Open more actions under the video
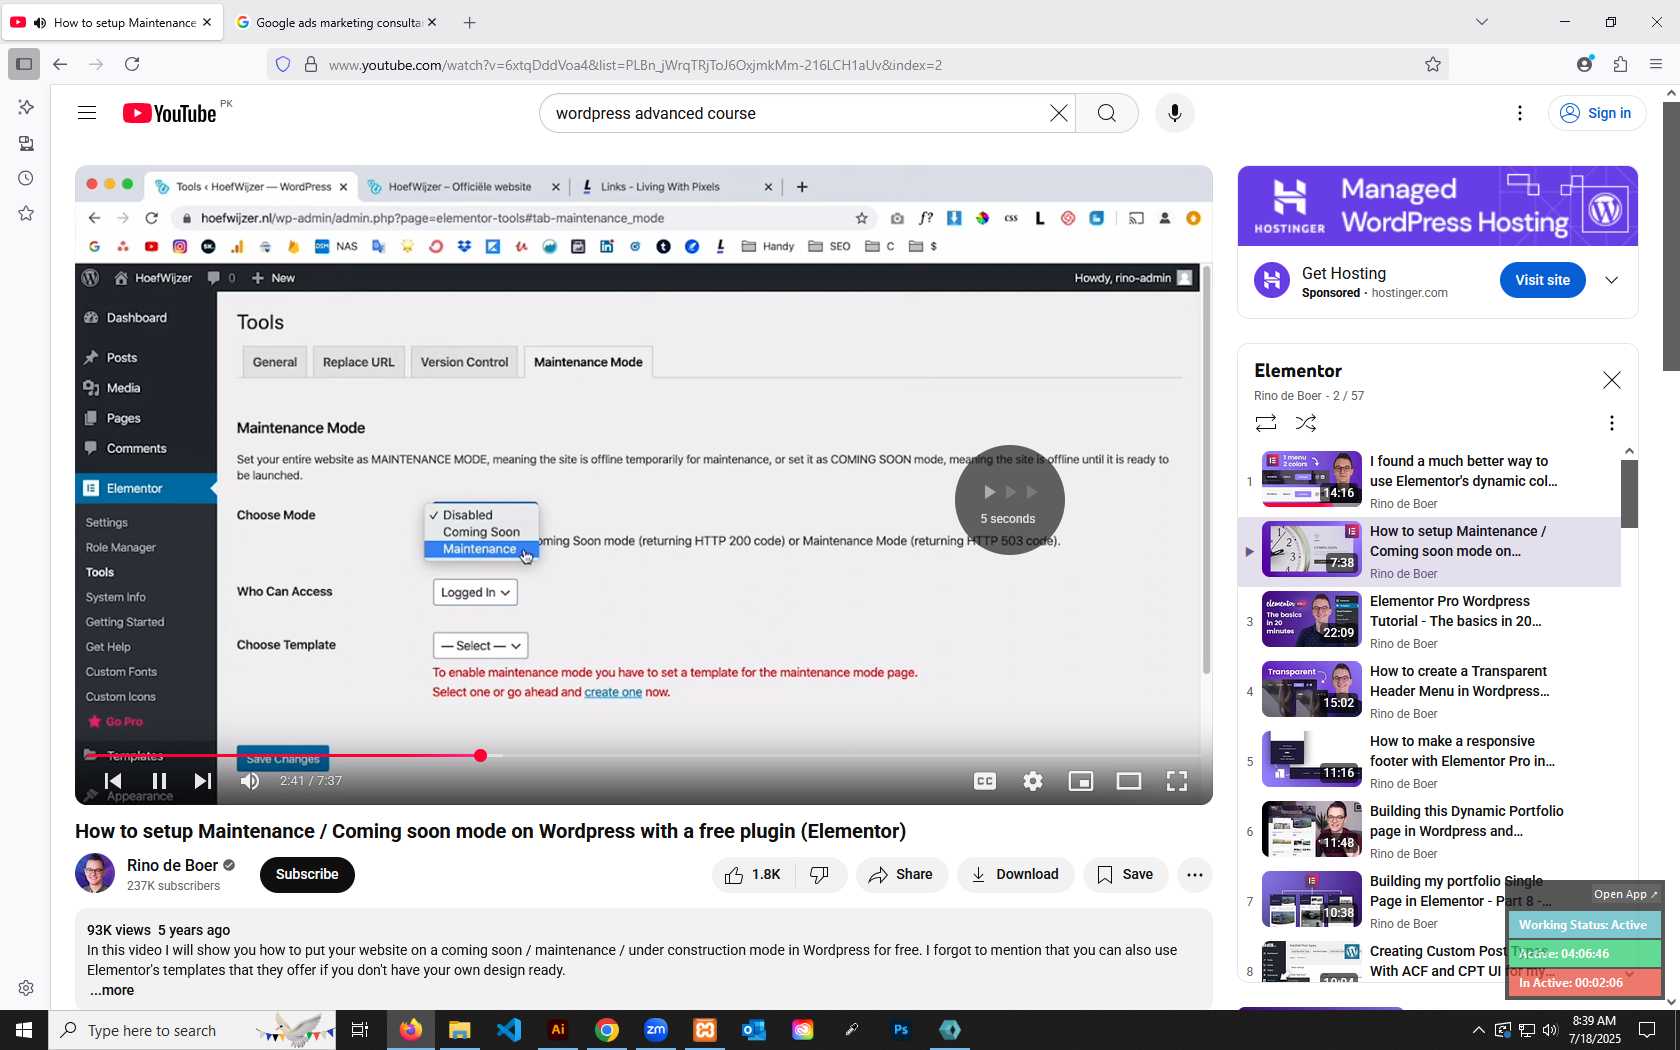The width and height of the screenshot is (1680, 1050). pos(1195,875)
